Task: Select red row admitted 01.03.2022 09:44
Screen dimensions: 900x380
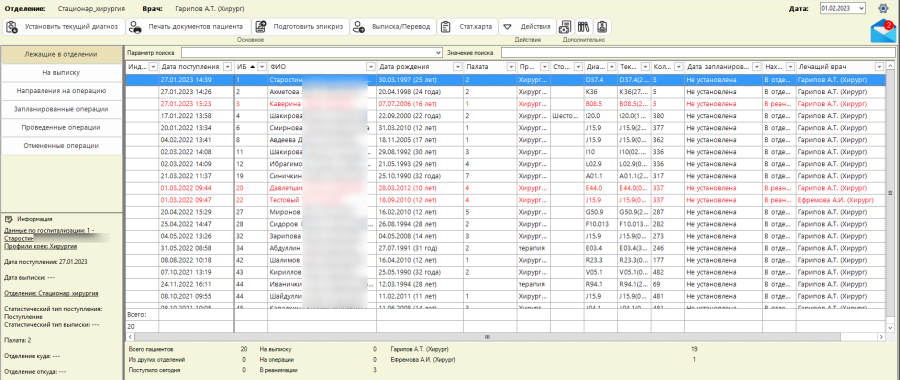Action: (x=505, y=188)
